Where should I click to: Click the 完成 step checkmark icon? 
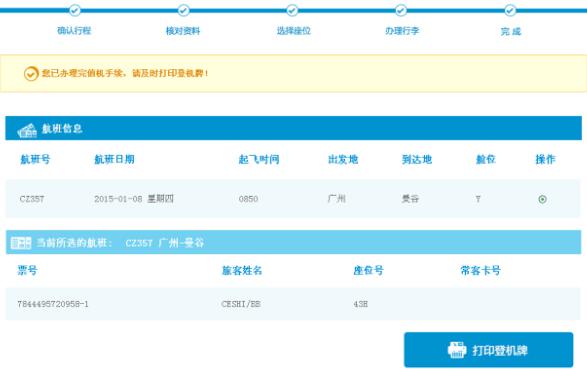click(510, 10)
